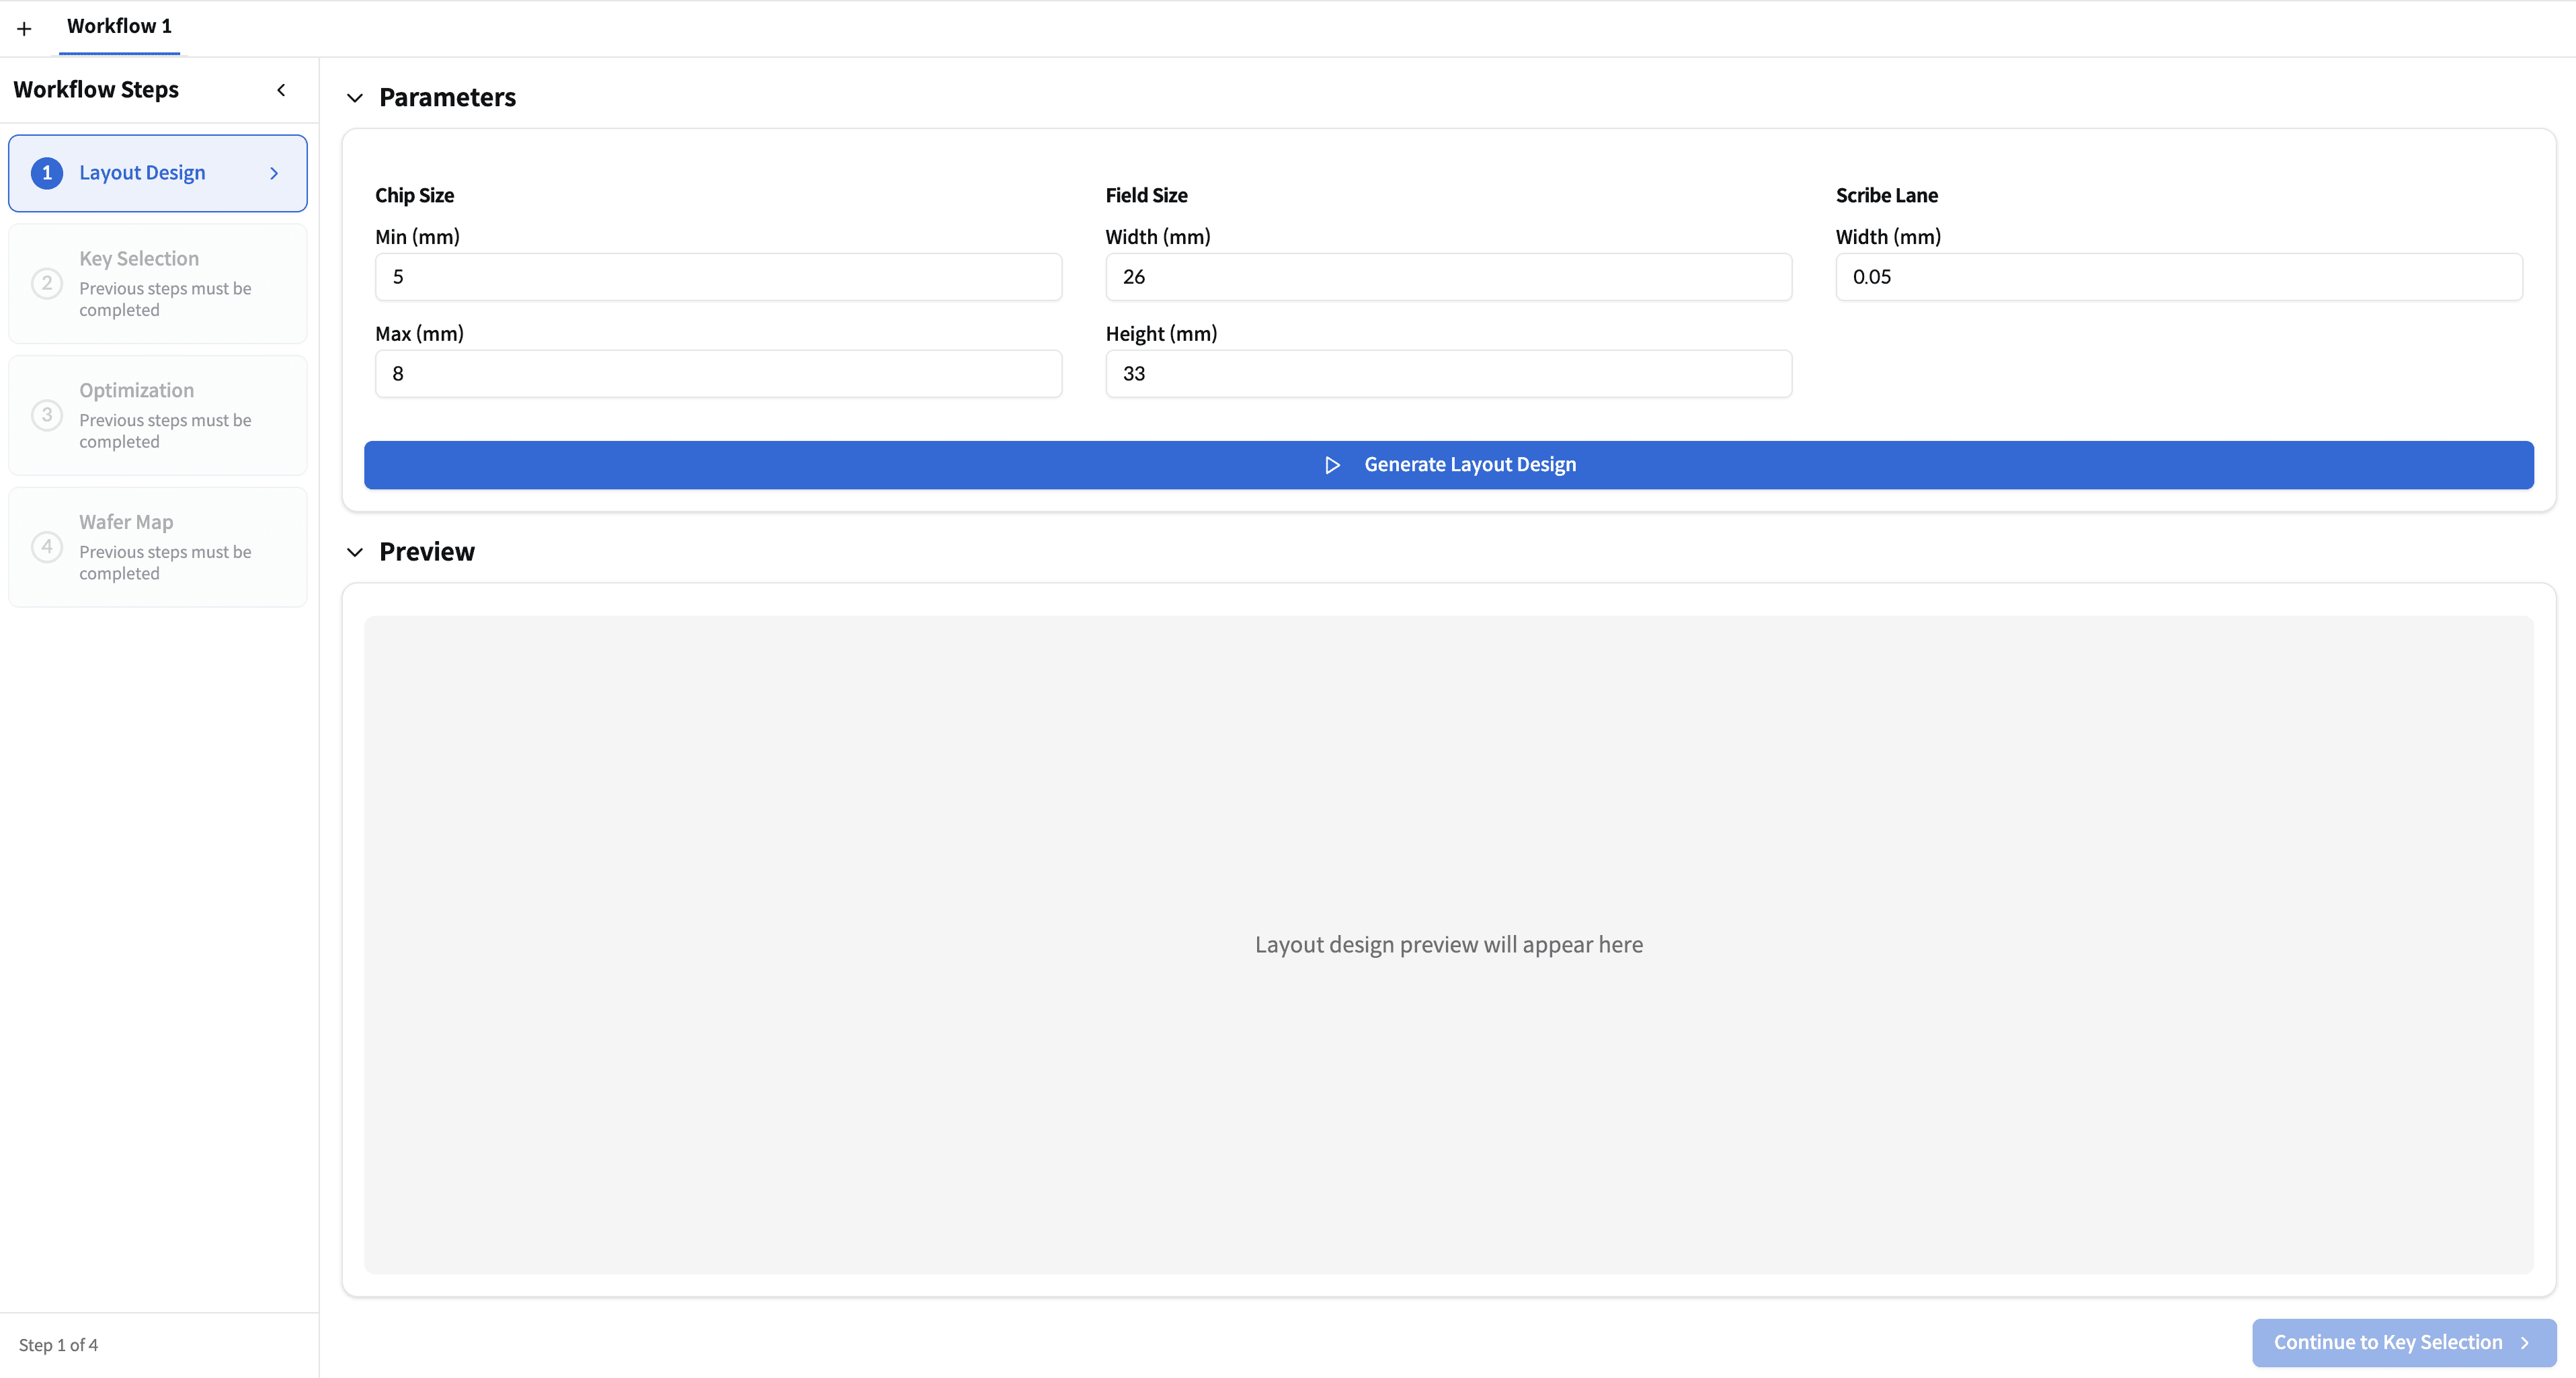Click the 'Chip Size' heading
The width and height of the screenshot is (2576, 1378).
click(x=414, y=195)
